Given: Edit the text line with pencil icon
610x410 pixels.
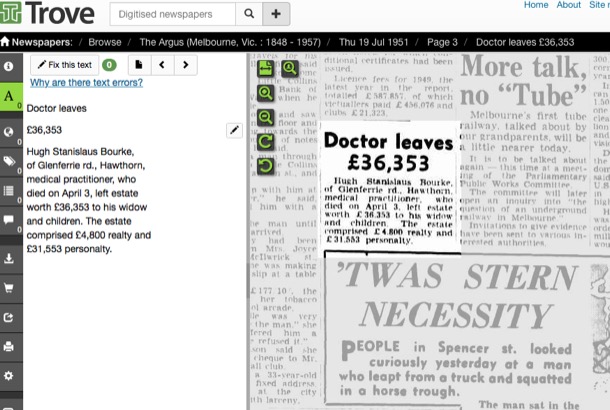Looking at the screenshot, I should pos(234,130).
